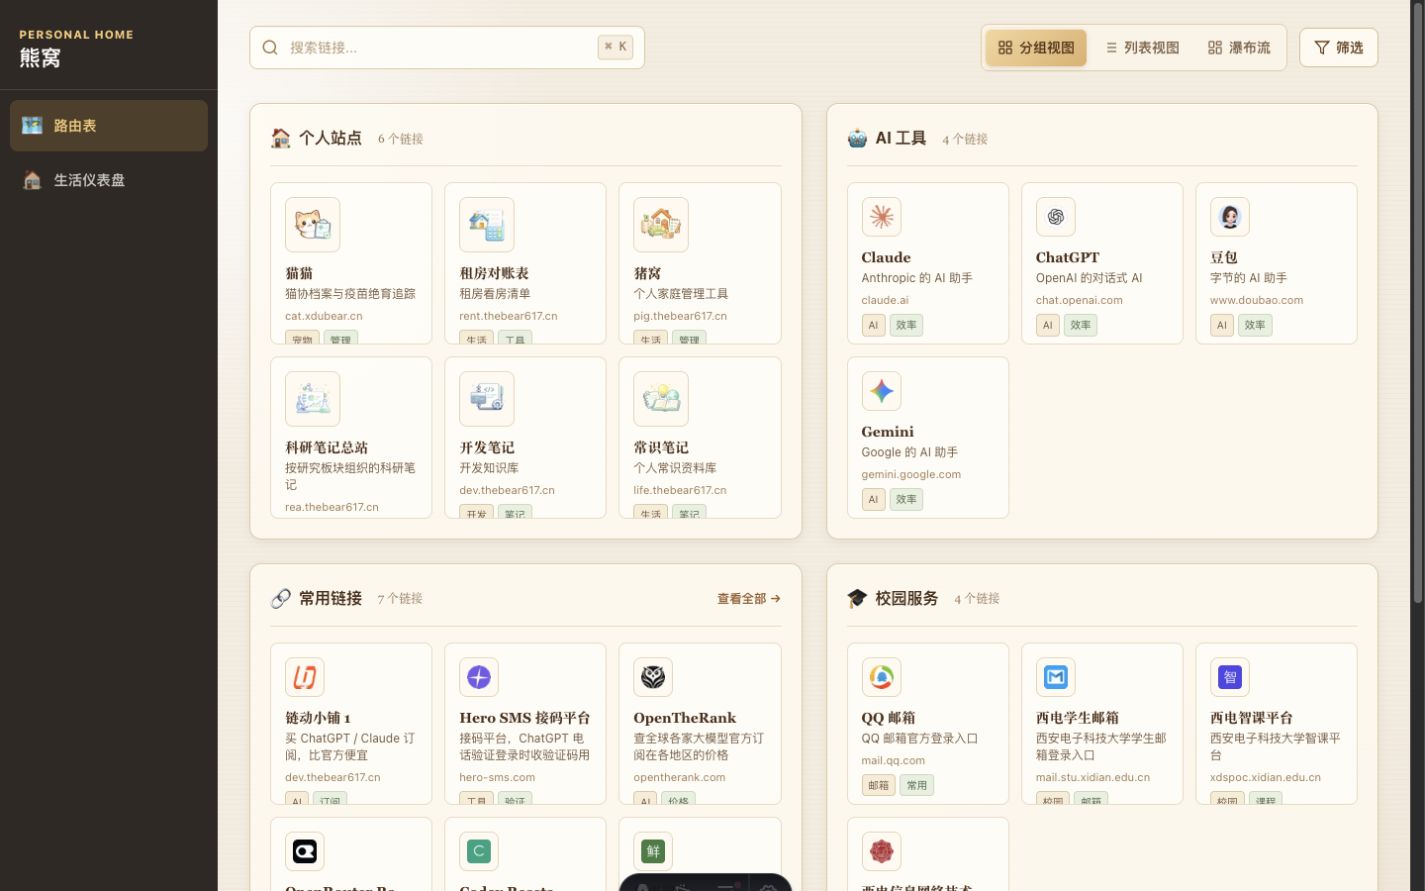Click 查看全部 to expand 常用链接
This screenshot has width=1425, height=891.
[748, 599]
